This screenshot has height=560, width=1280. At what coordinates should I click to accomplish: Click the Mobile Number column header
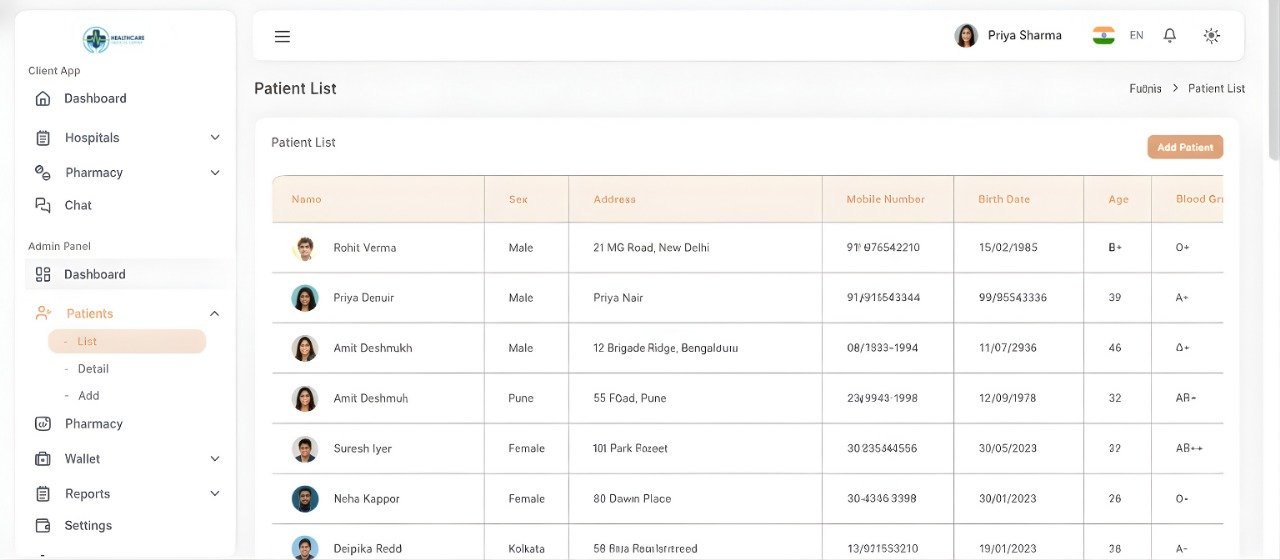(x=885, y=199)
